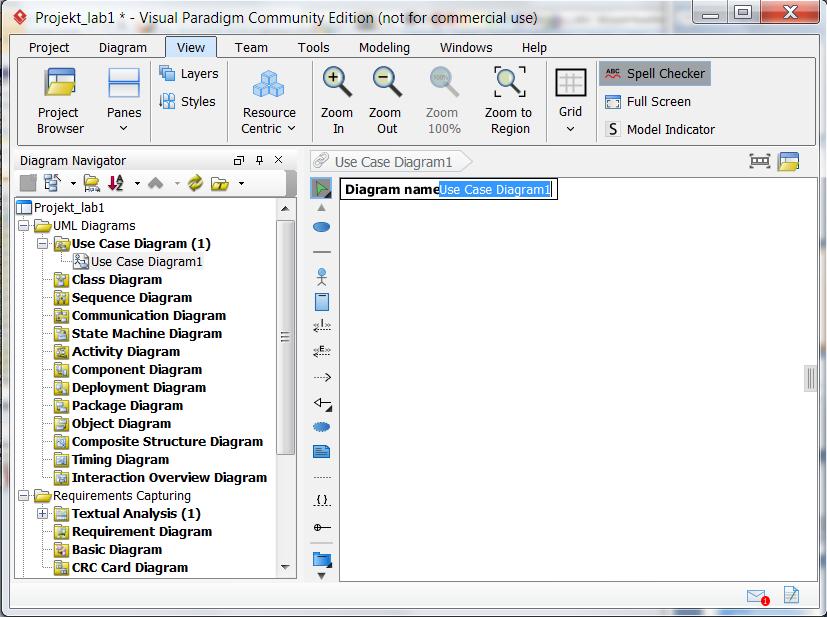Click the sort A-Z icon in navigator
Viewport: 827px width, 617px height.
click(116, 184)
